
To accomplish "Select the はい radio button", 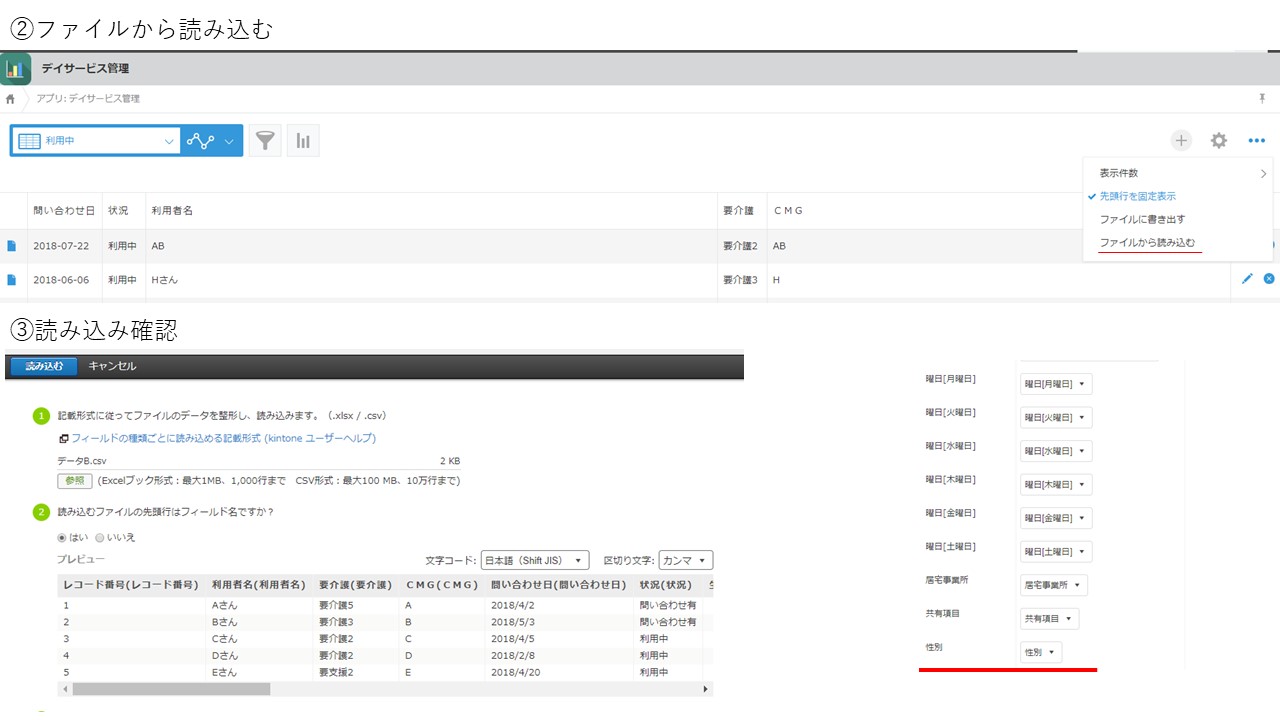I will 62,537.
